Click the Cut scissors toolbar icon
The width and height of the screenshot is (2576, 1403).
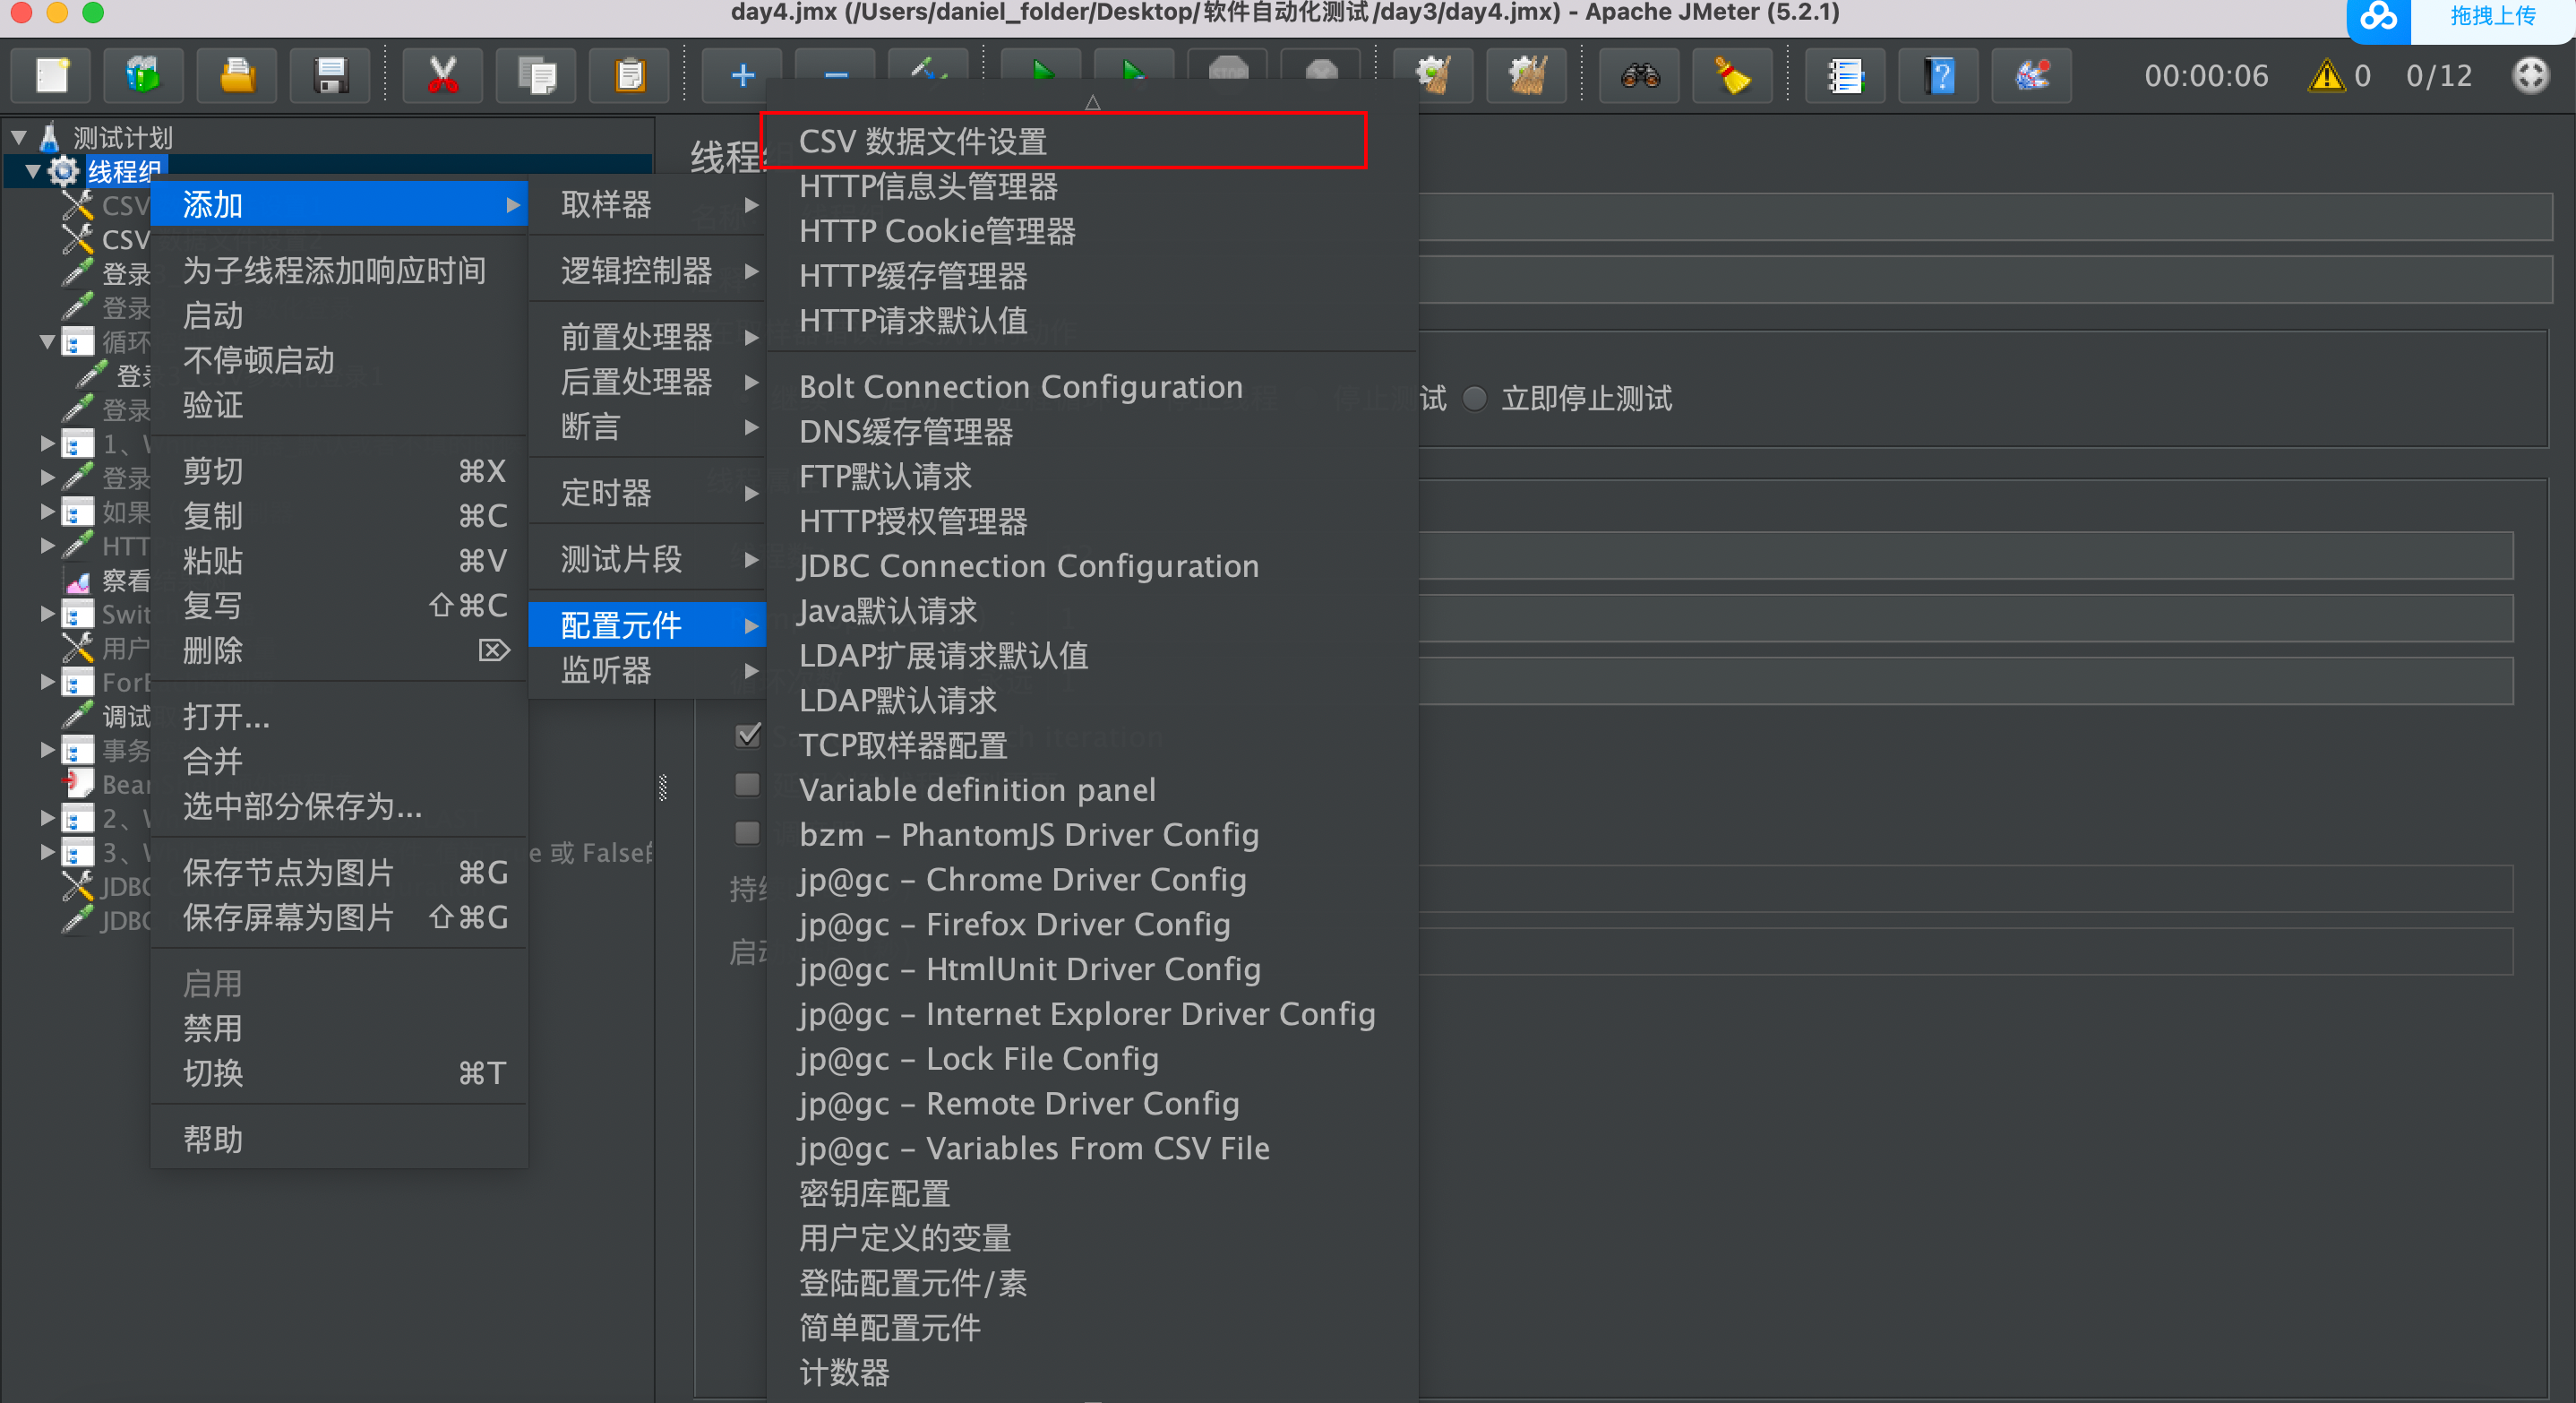[x=442, y=76]
